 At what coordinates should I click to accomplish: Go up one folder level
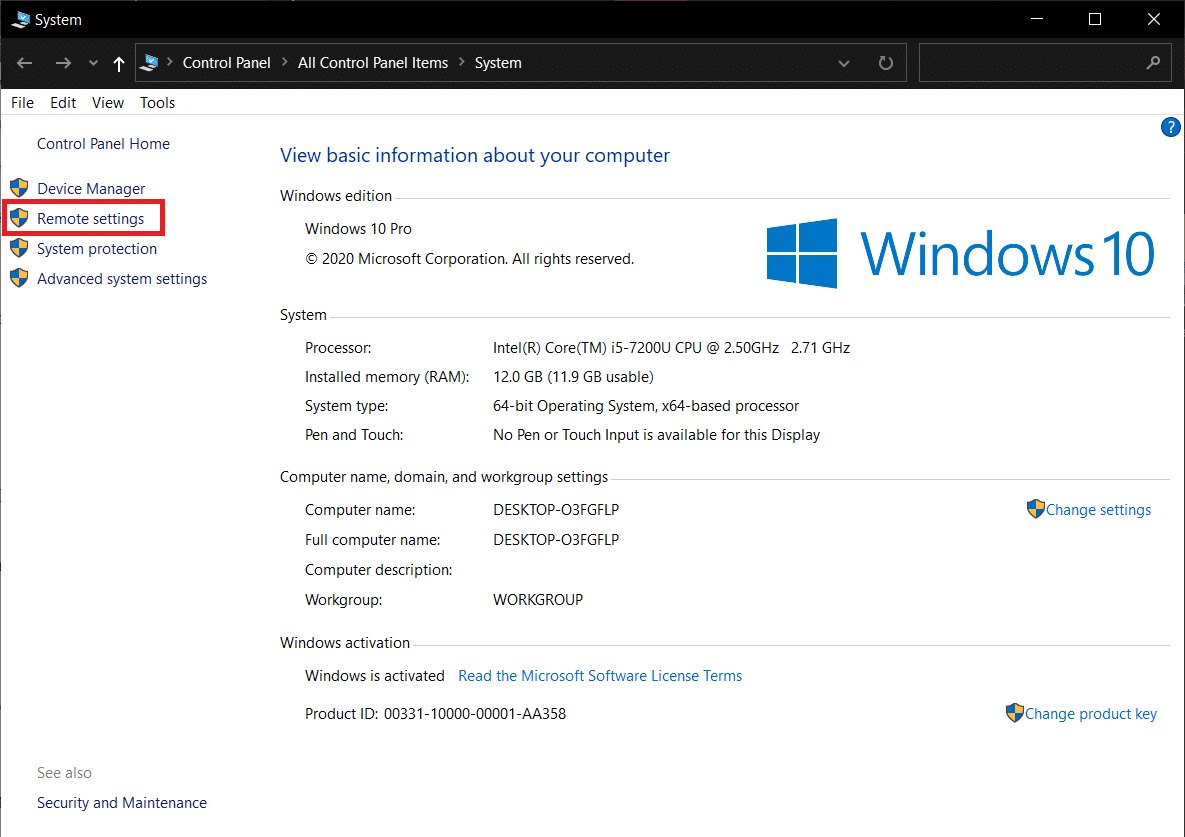119,63
